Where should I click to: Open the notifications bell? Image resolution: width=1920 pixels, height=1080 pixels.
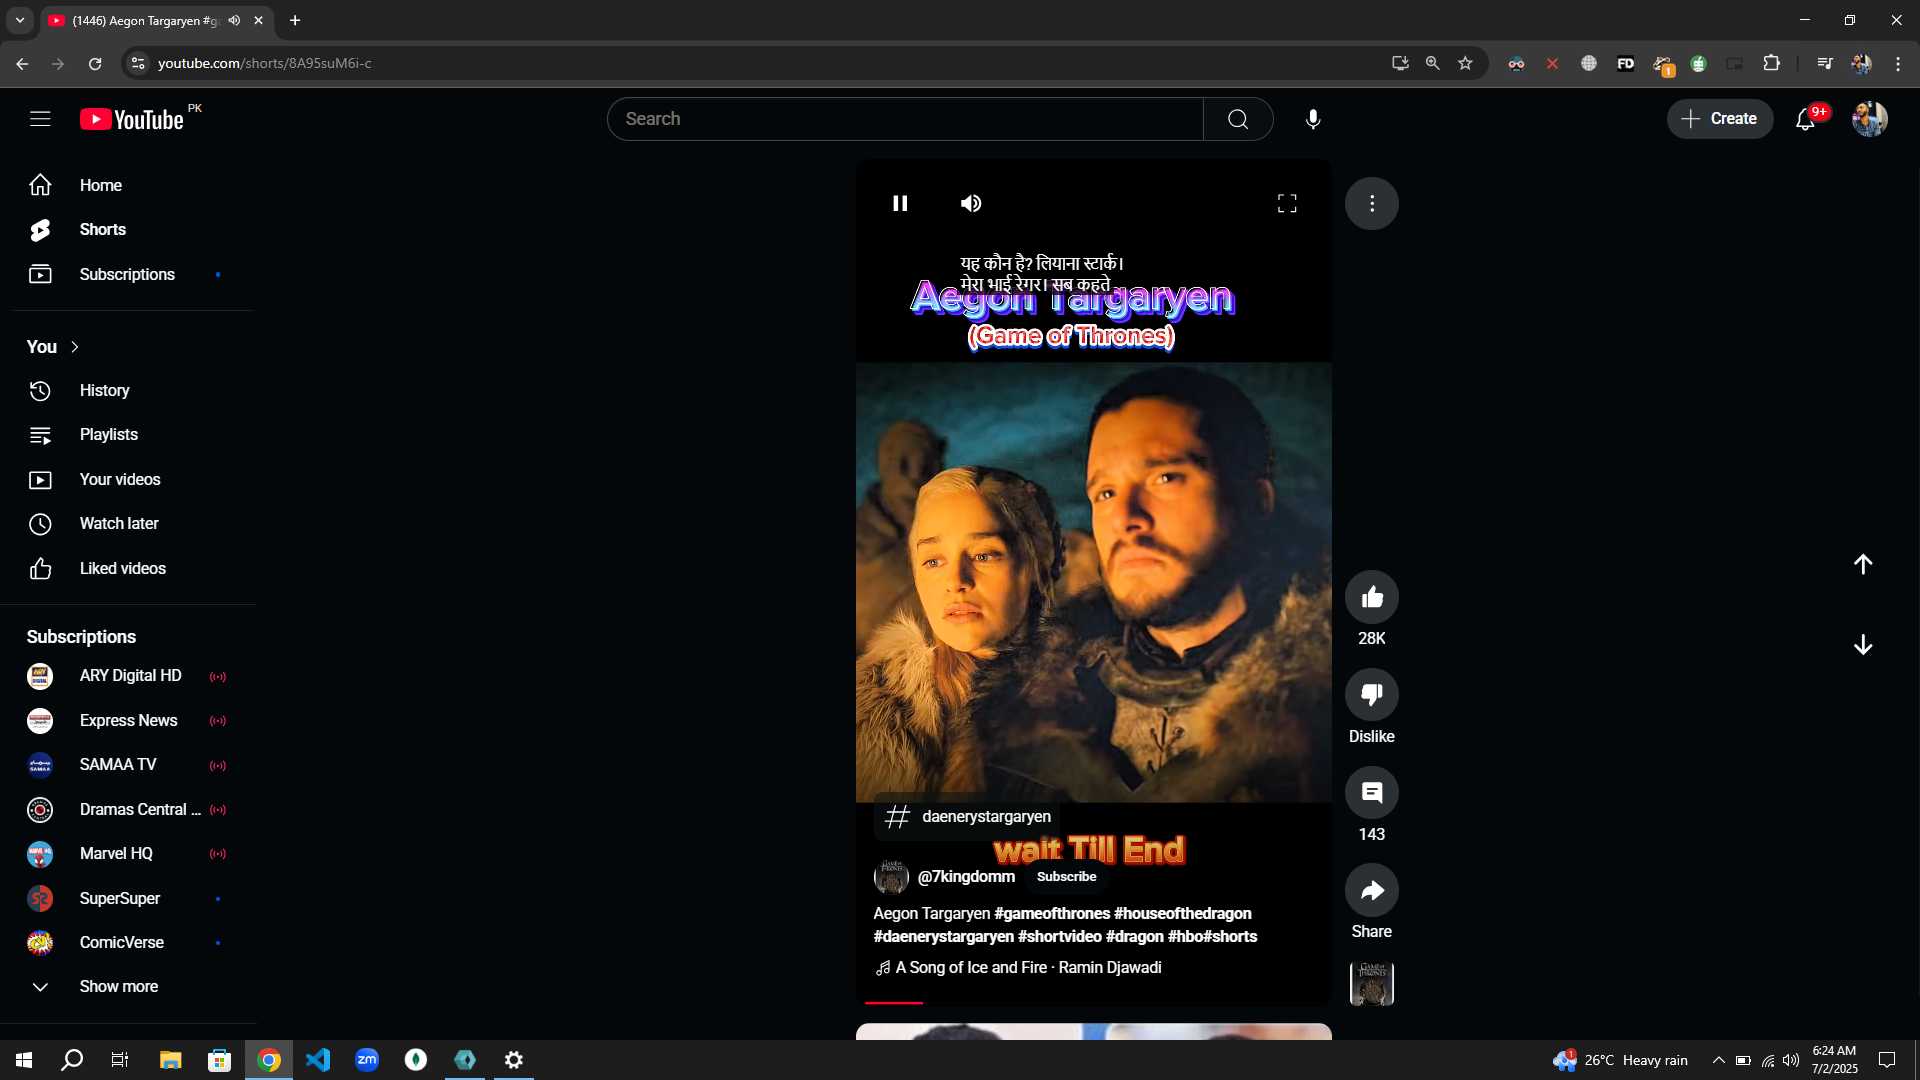pos(1805,119)
